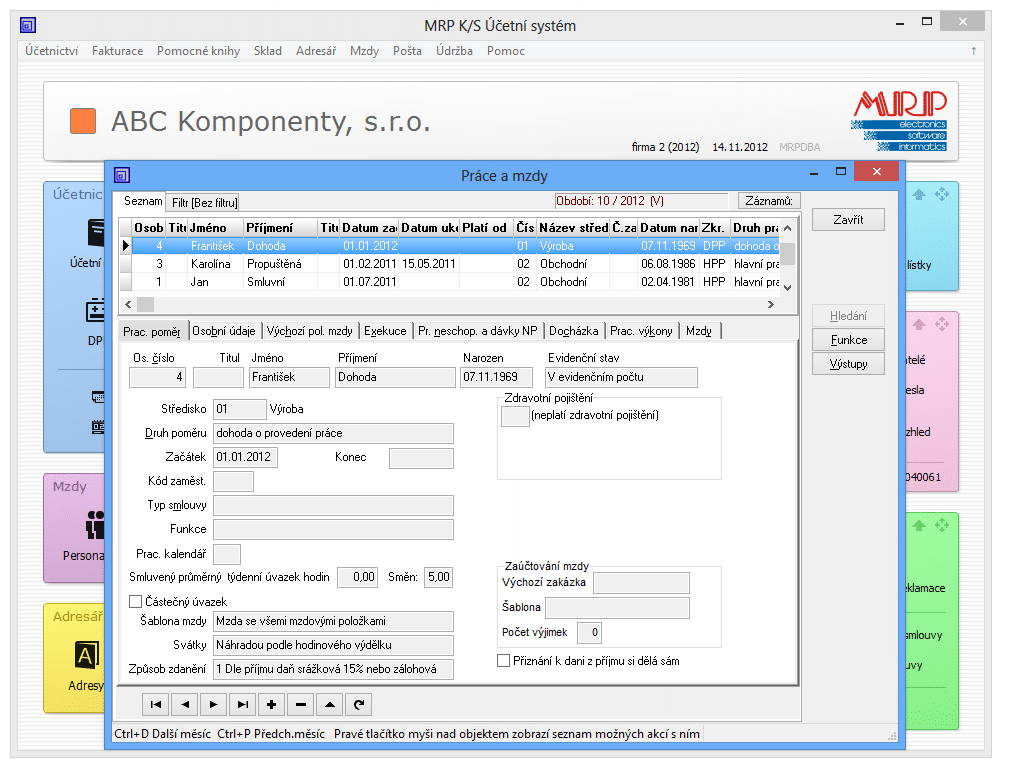Switch to Prac. výkony tab

pyautogui.click(x=641, y=331)
